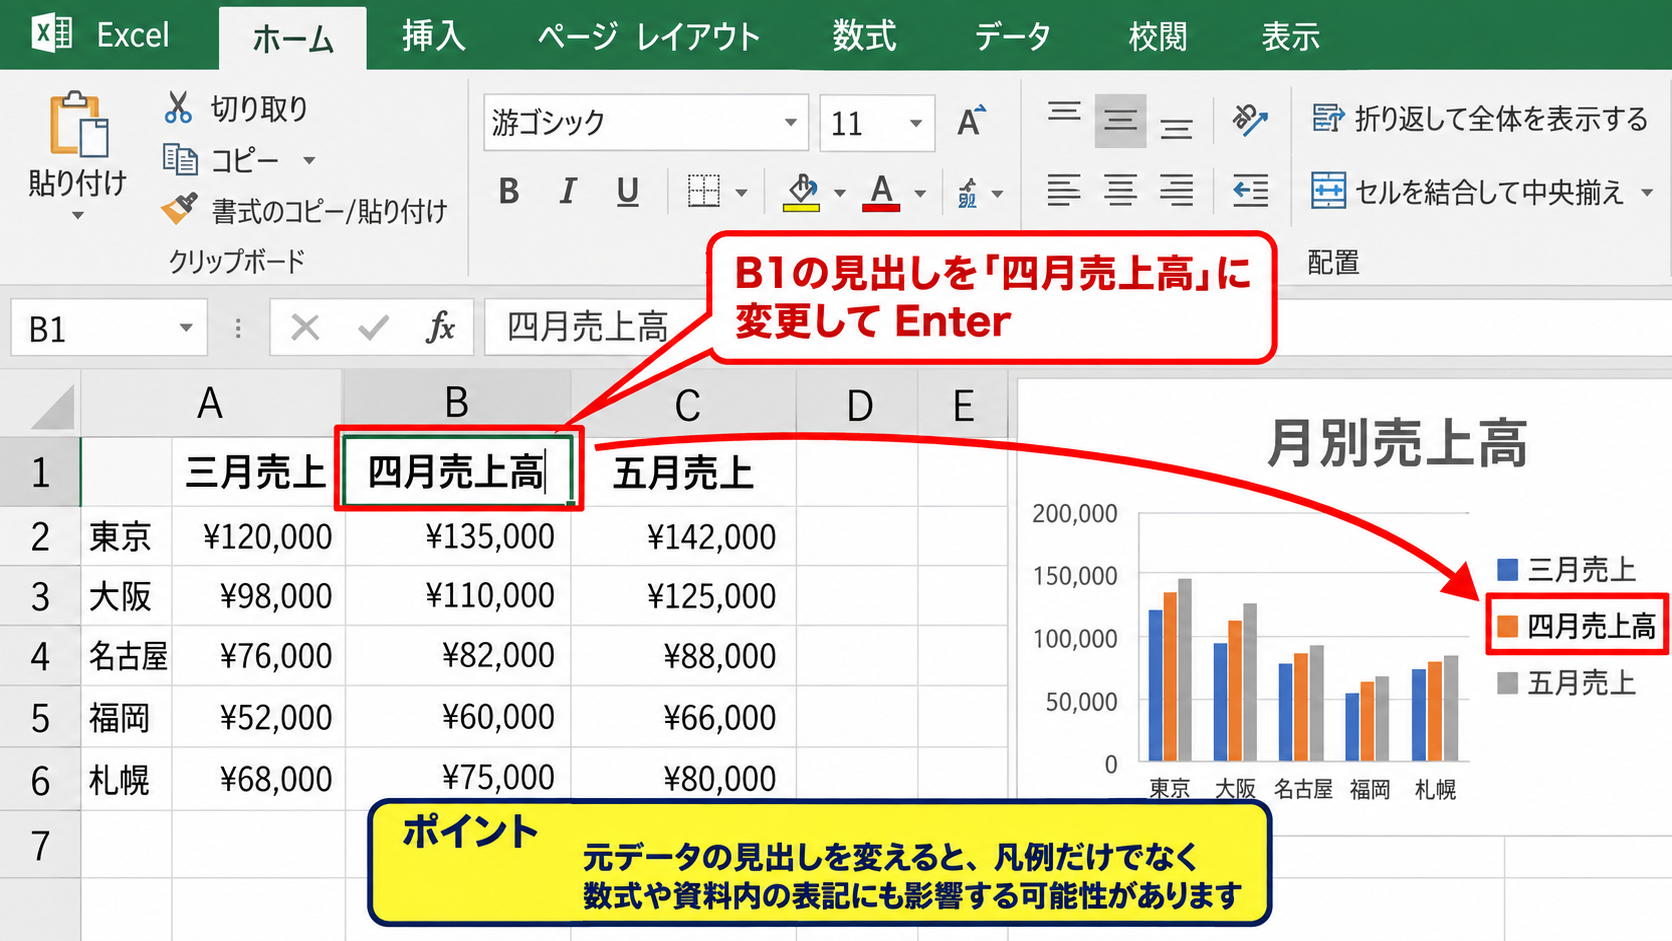Click セルを結合して中央揃え button

click(1468, 190)
